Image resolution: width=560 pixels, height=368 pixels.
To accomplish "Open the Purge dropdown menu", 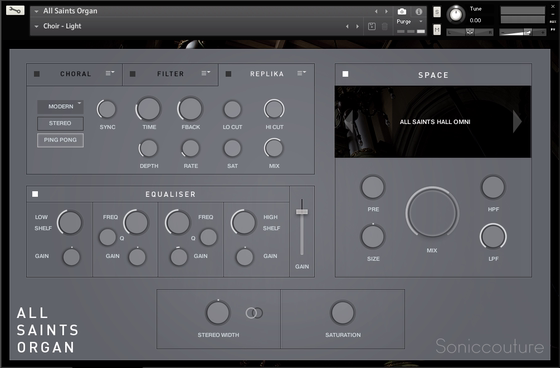I will (409, 21).
